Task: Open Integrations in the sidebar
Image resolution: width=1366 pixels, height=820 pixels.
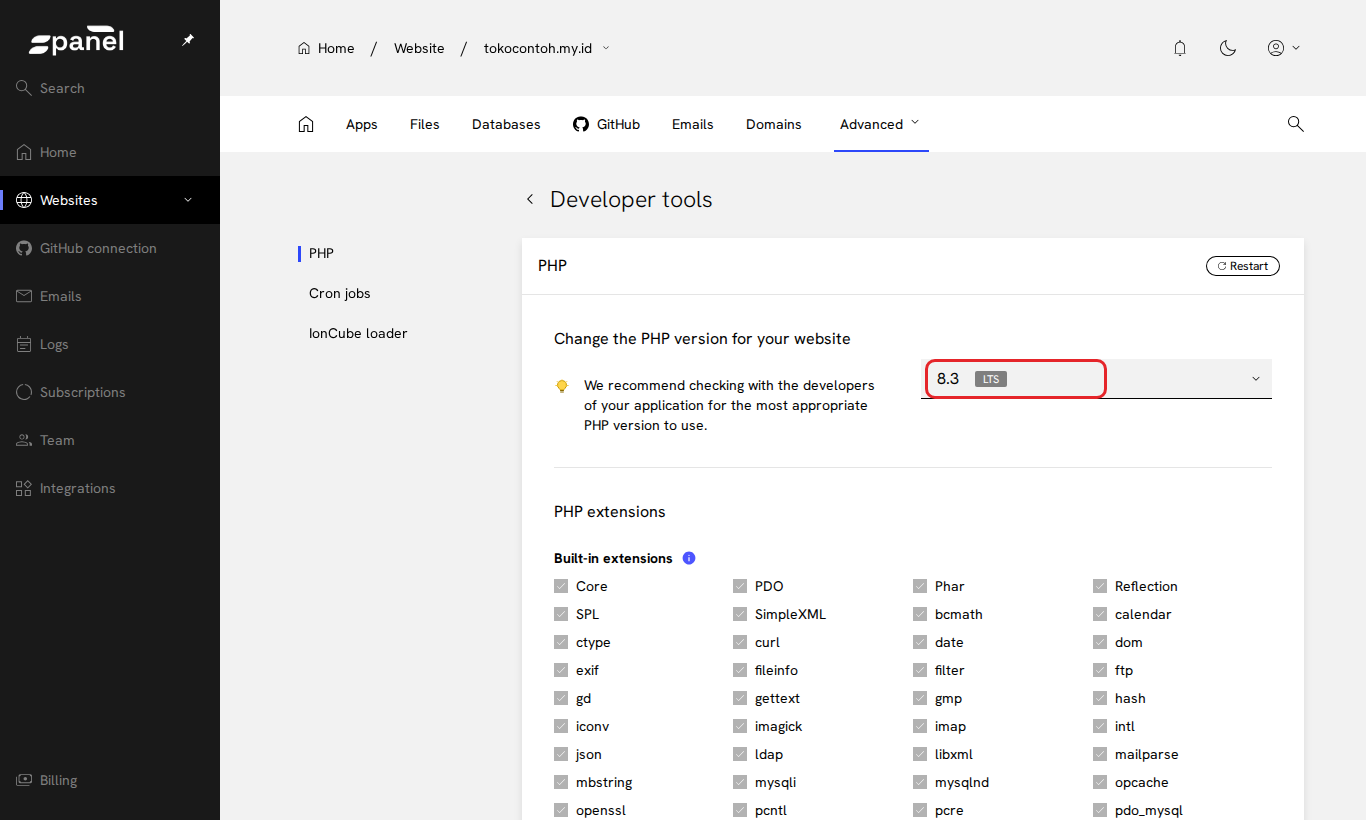Action: 110,488
